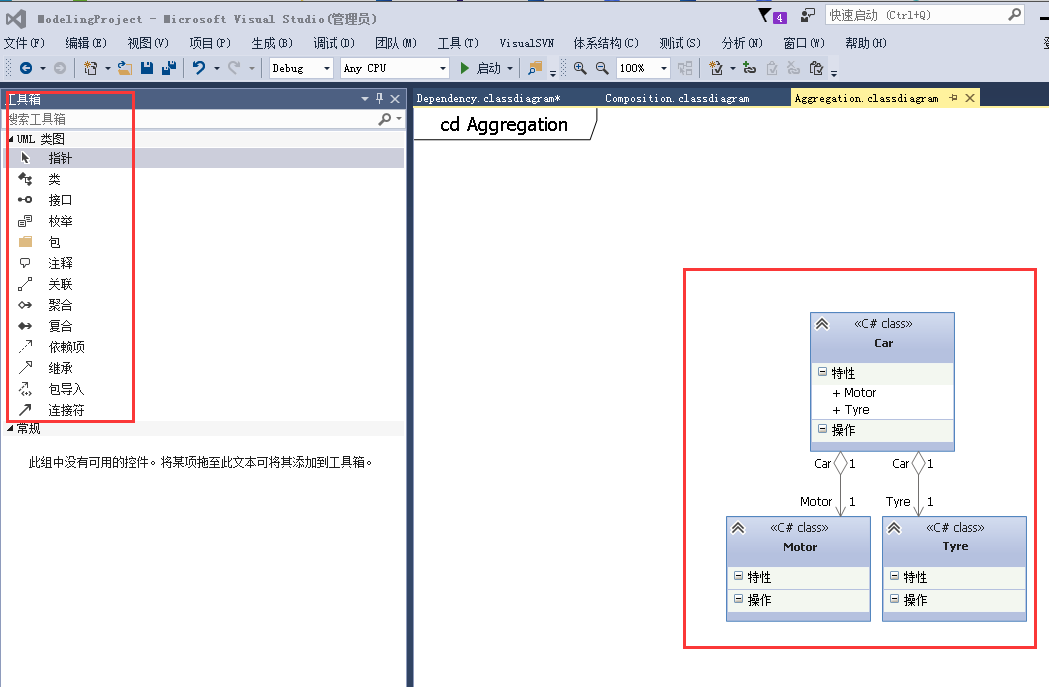Click the new project icon in toolbar

(90, 68)
